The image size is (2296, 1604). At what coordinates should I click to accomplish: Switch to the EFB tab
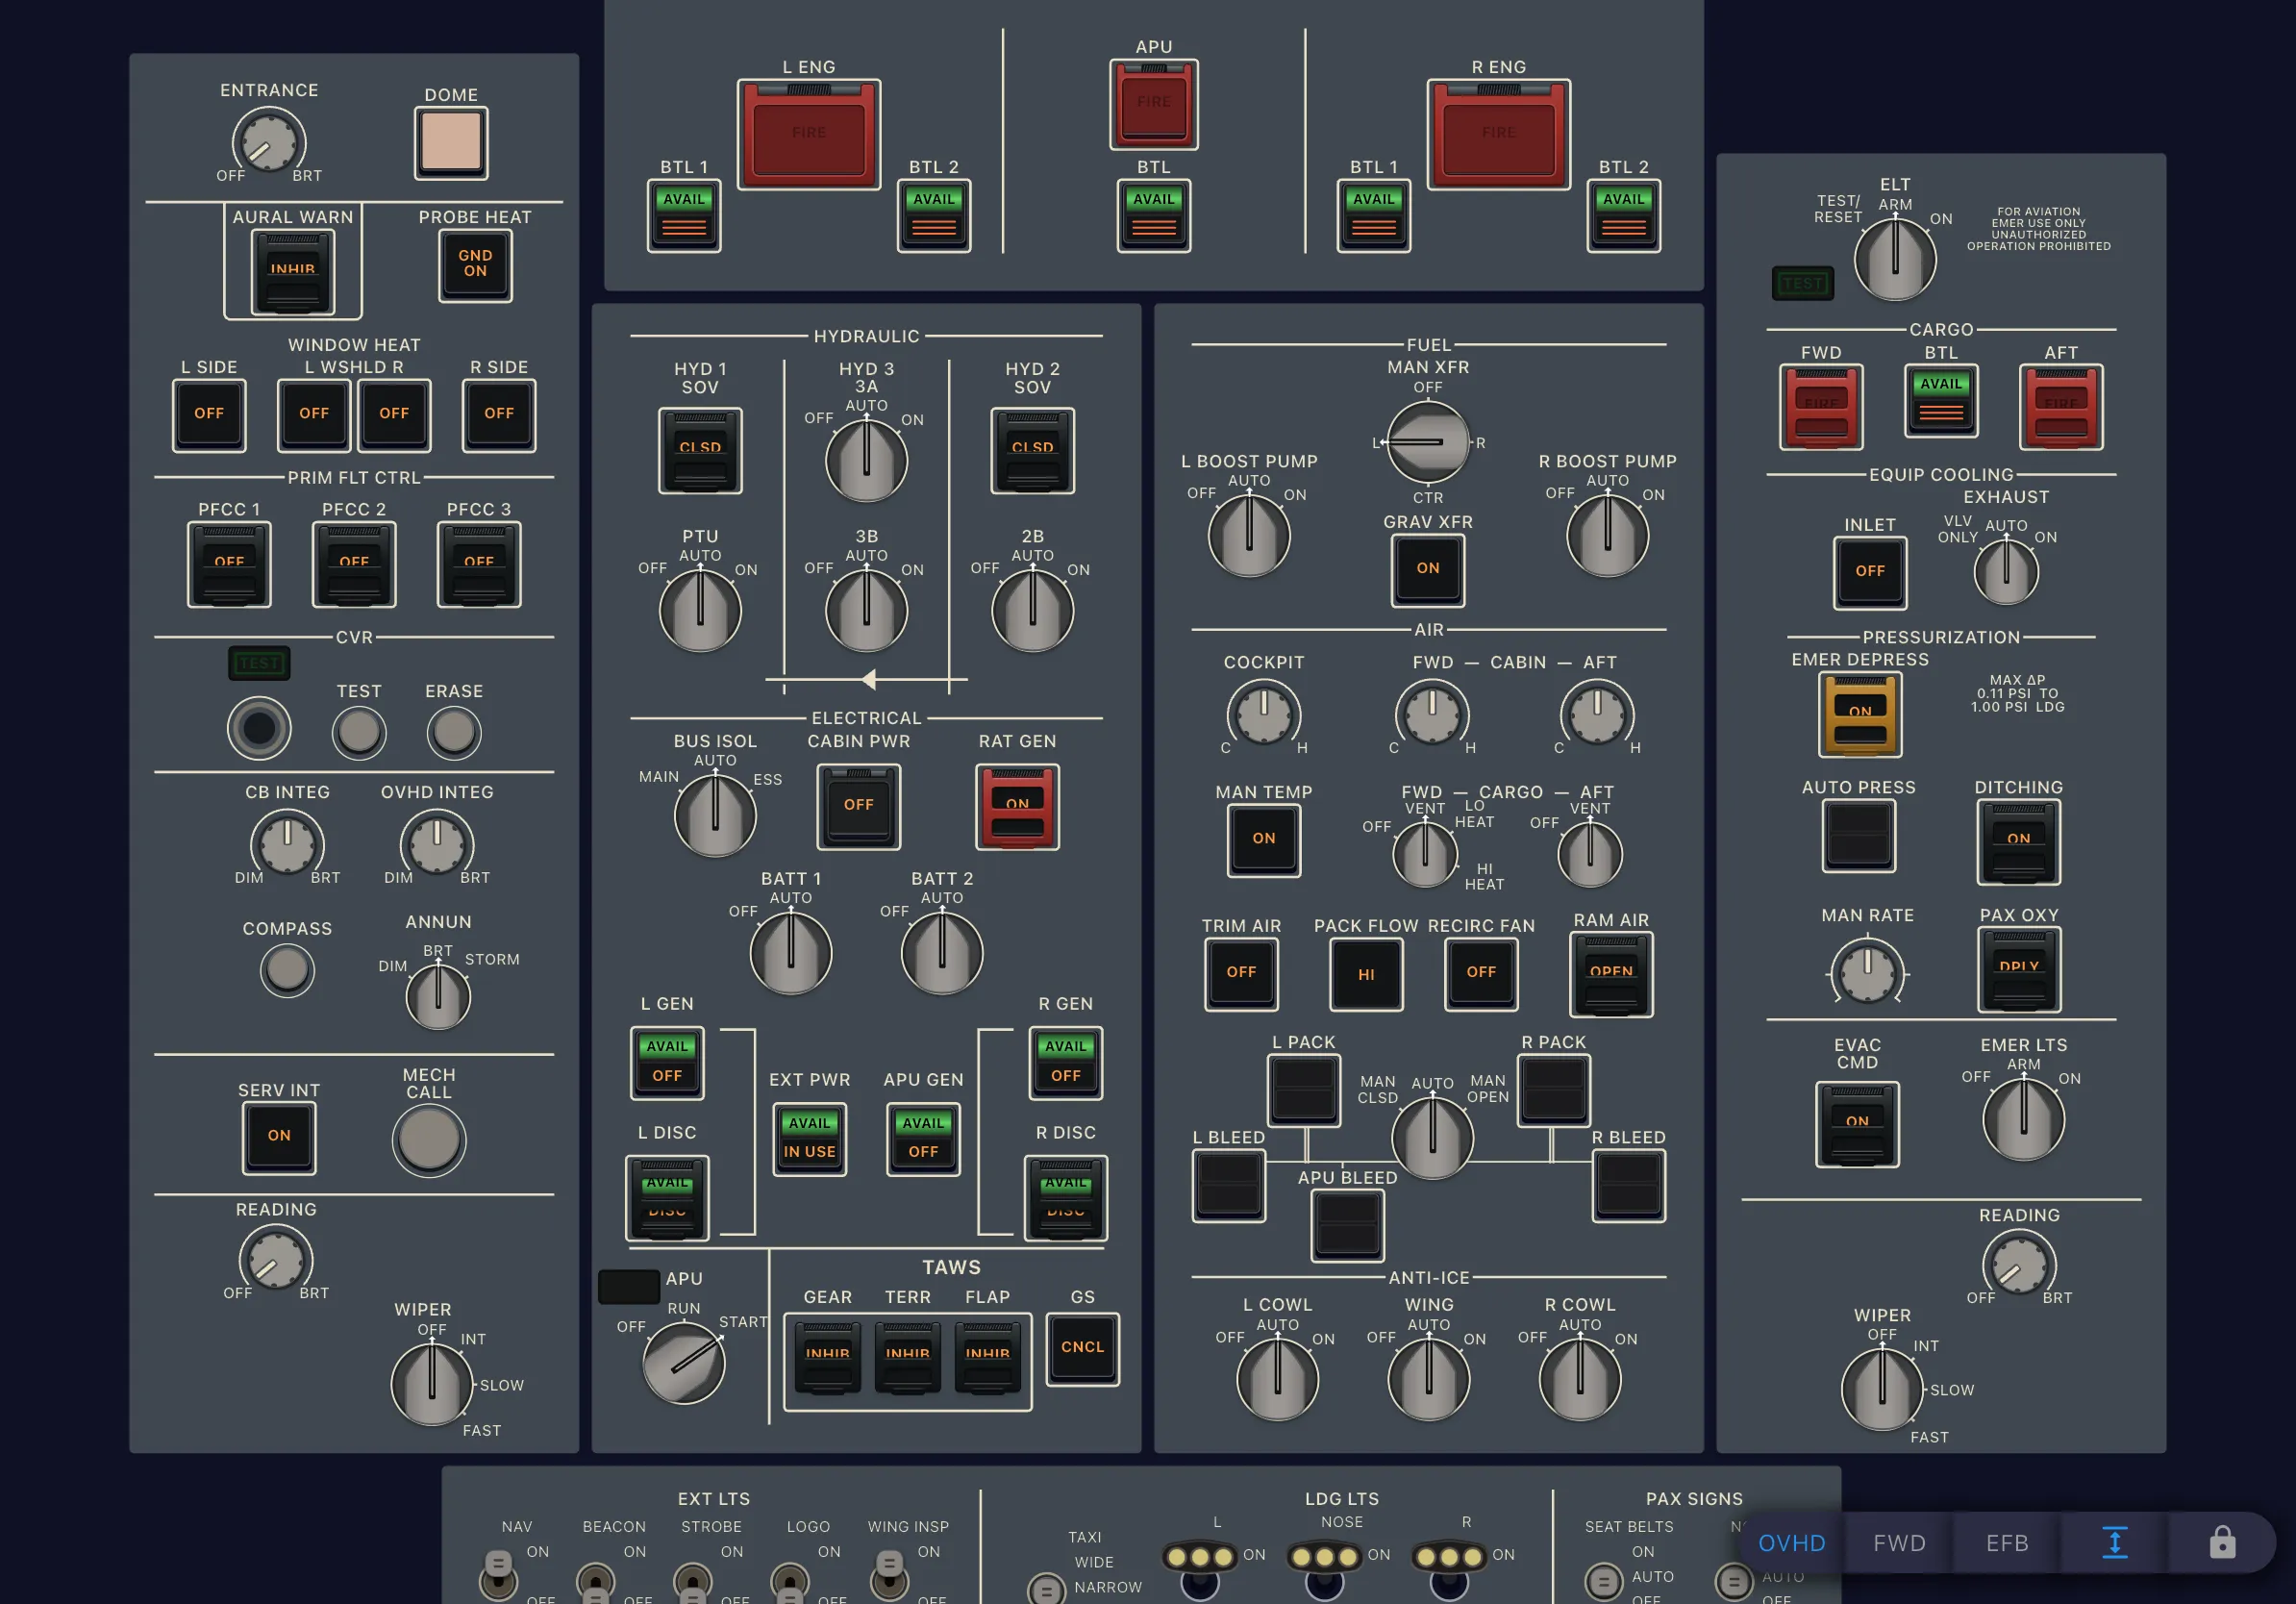pyautogui.click(x=2006, y=1542)
